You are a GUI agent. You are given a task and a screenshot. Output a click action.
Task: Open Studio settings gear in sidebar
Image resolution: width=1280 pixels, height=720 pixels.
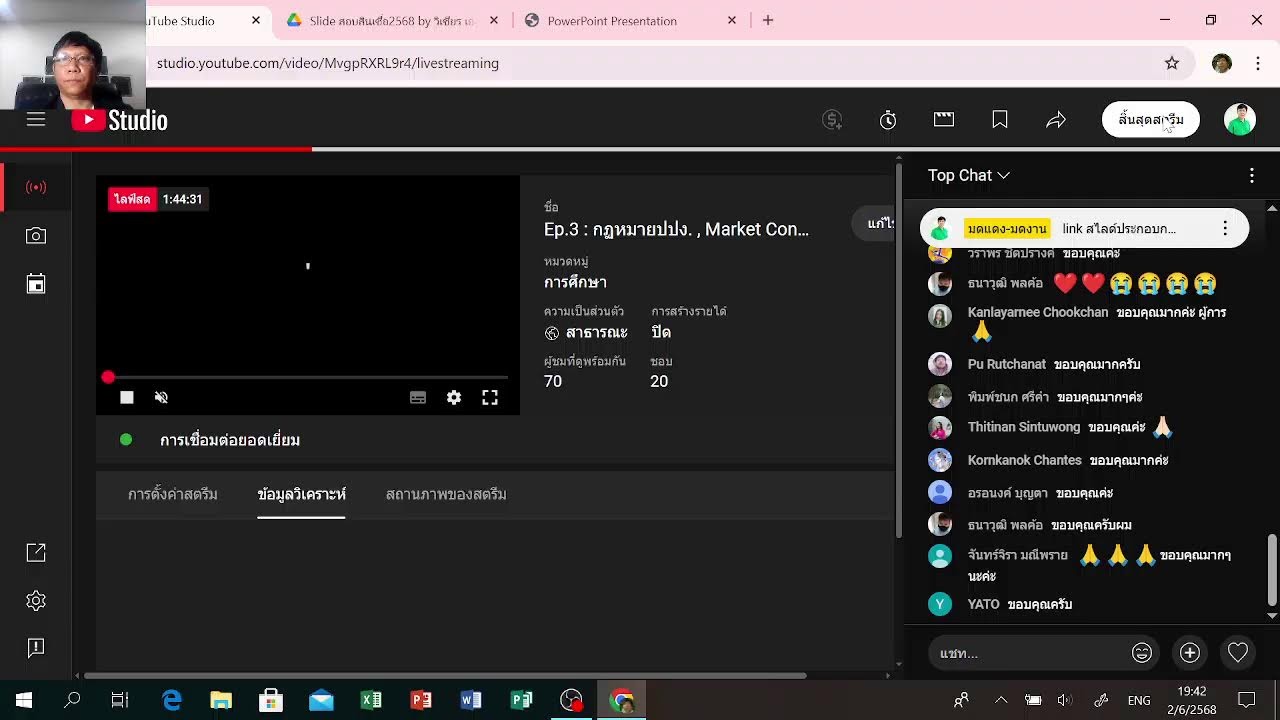pyautogui.click(x=36, y=601)
